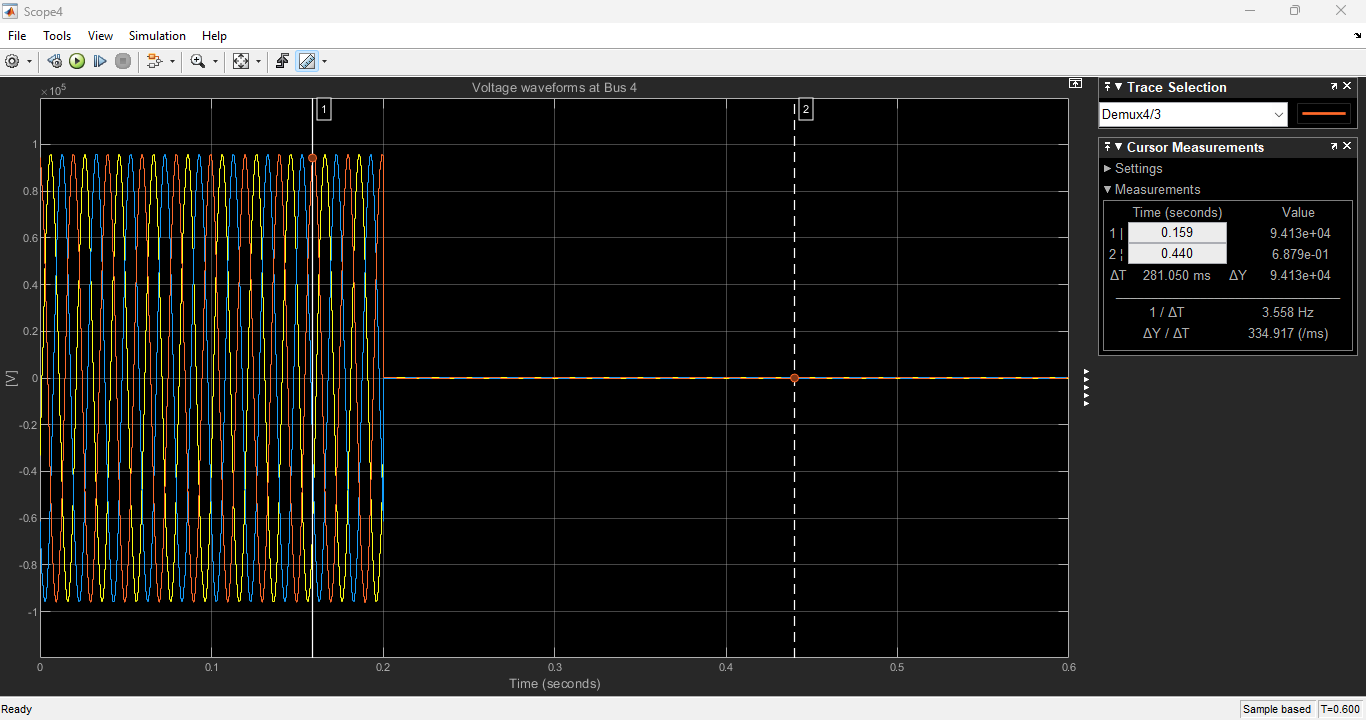
Task: Open the Demux4/3 trace selection combo box
Action: click(x=1193, y=115)
